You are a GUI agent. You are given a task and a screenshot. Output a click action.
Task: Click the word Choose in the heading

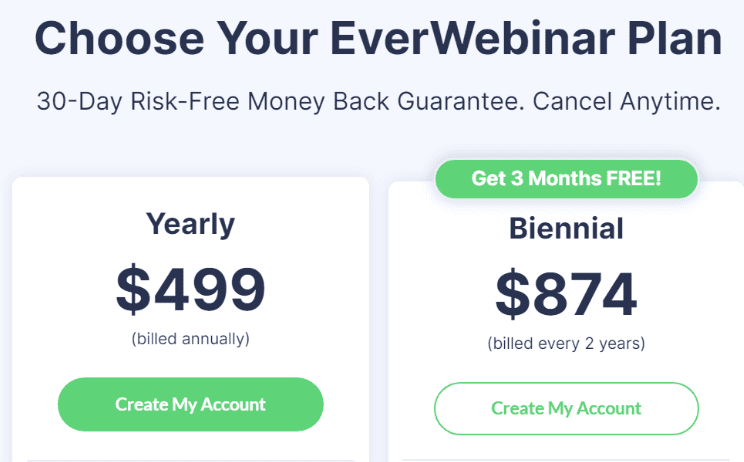click(112, 38)
